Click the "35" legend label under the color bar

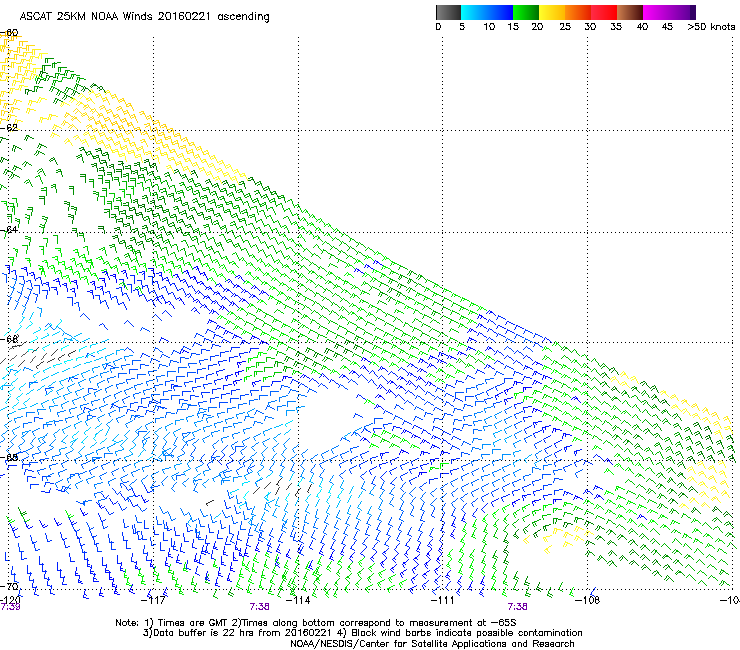[616, 27]
